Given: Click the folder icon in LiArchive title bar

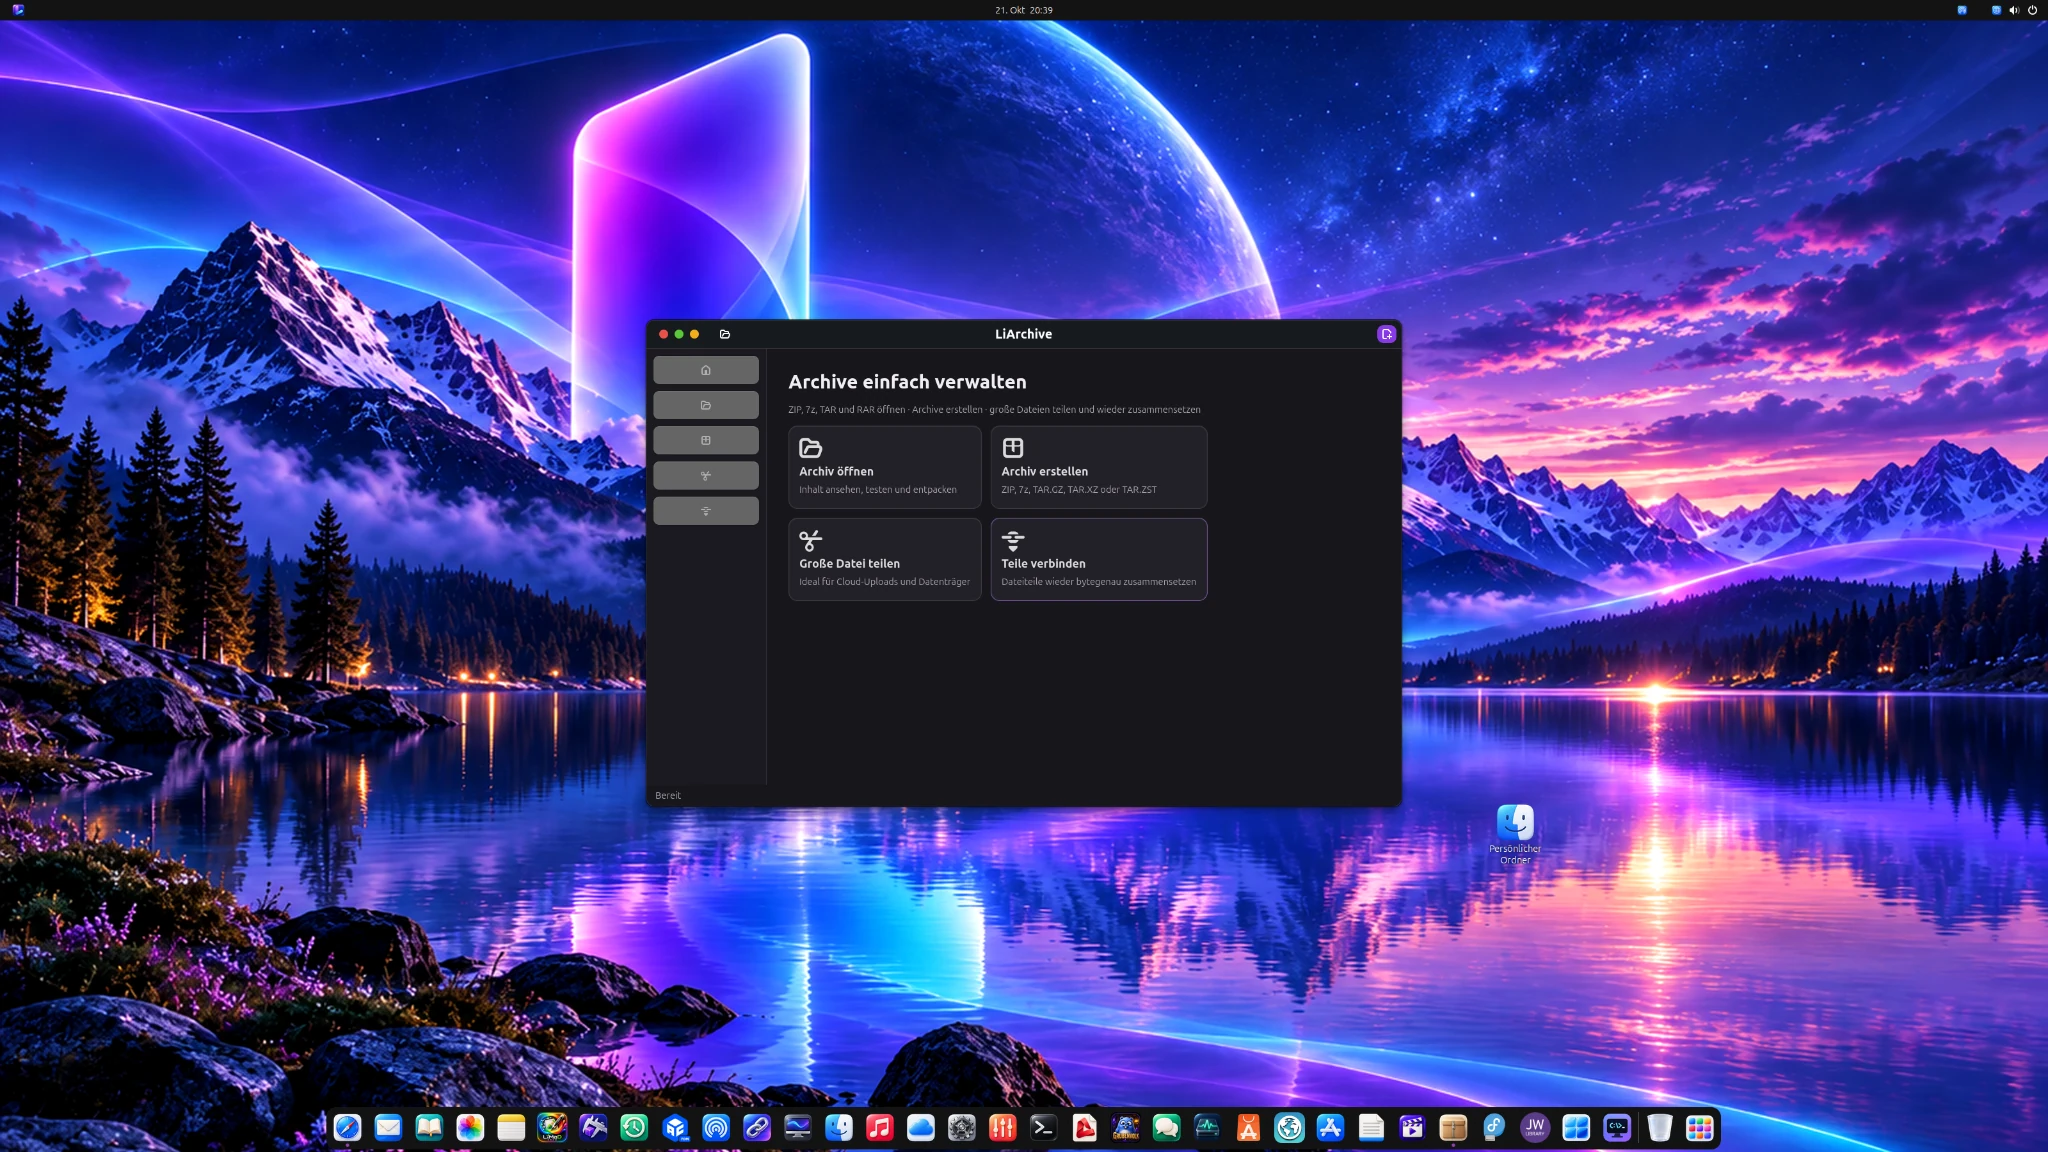Looking at the screenshot, I should pos(725,334).
